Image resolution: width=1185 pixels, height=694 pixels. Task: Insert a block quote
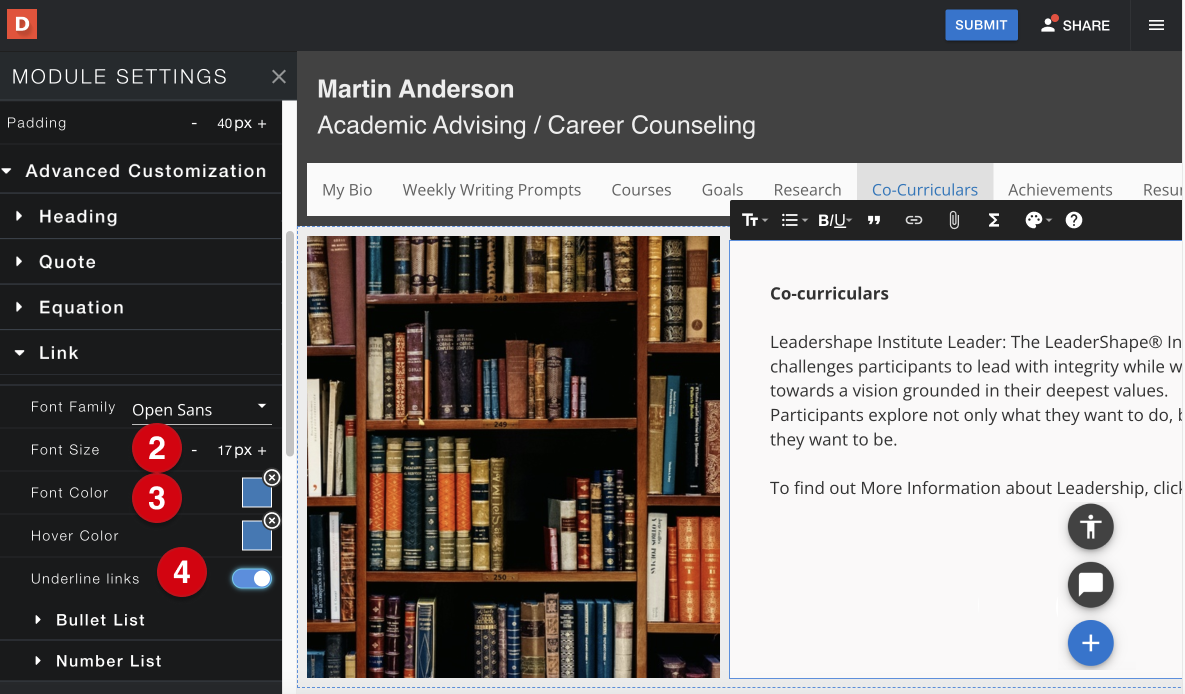874,220
